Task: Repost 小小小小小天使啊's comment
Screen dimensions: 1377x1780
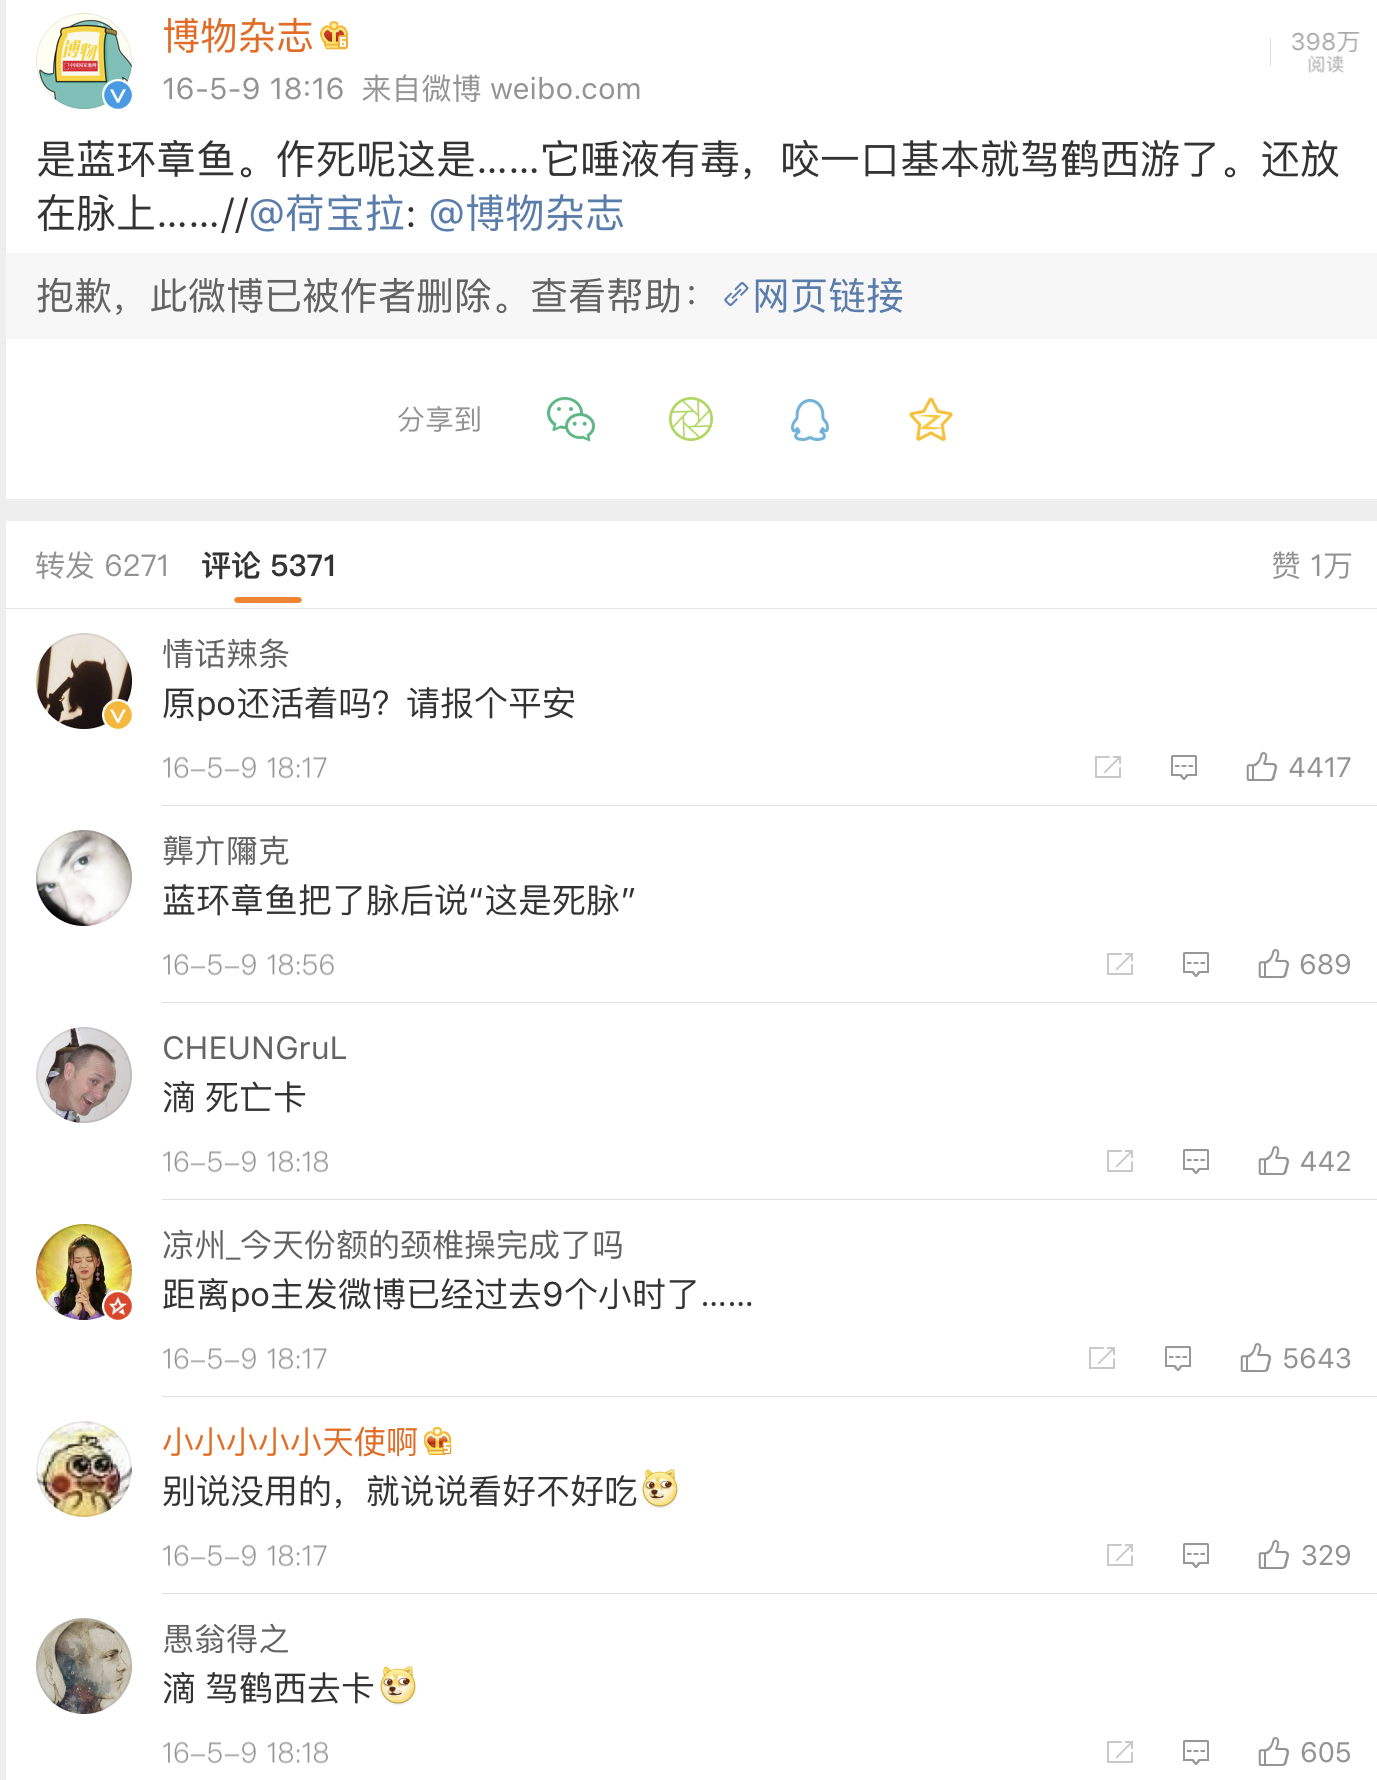Action: (x=1120, y=1555)
